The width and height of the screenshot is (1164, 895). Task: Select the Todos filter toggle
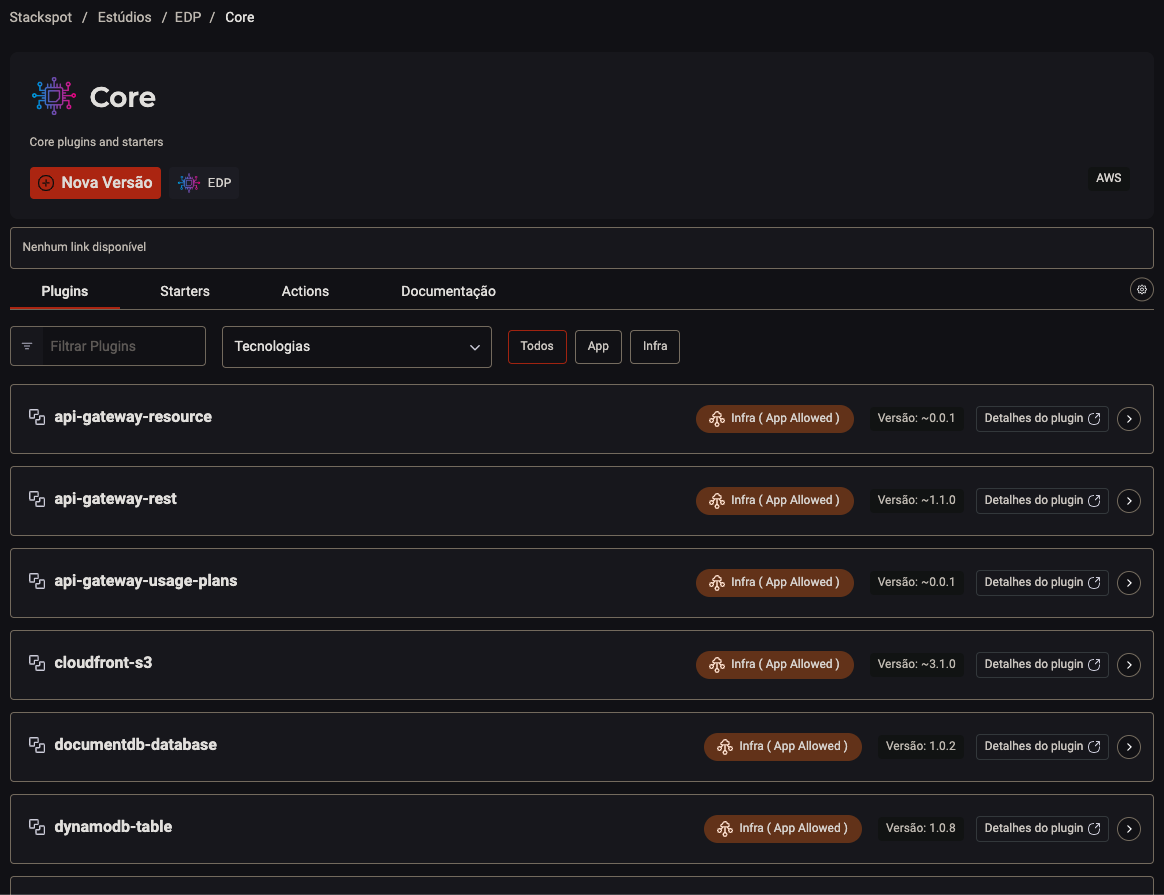point(537,347)
